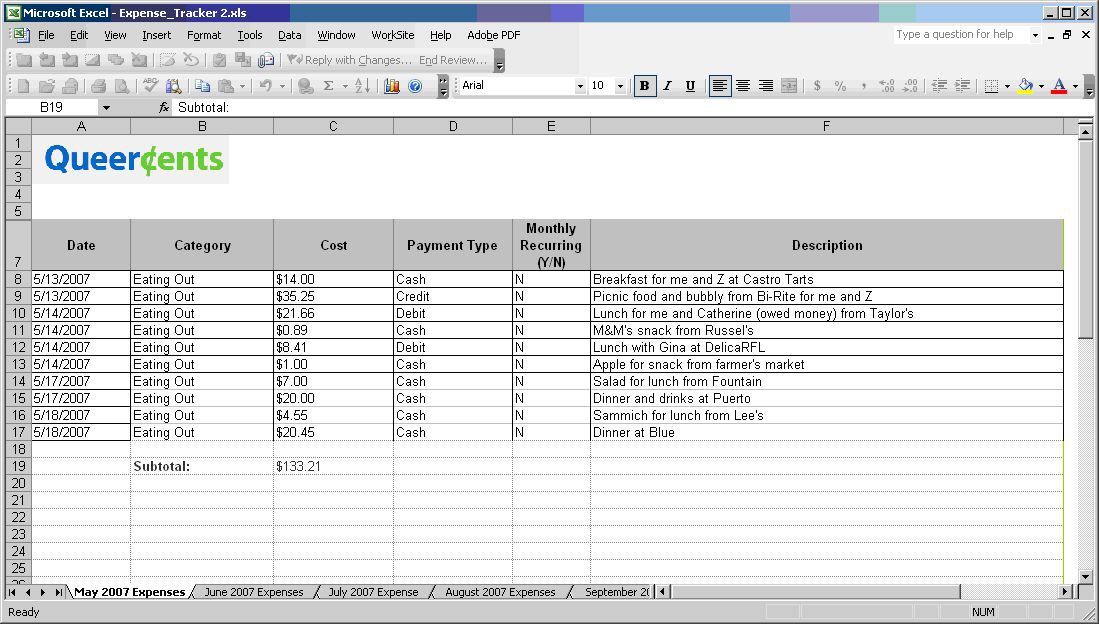Apply yellow Fill Color paint bucket
Screen dimensions: 1099x624
(1024, 86)
